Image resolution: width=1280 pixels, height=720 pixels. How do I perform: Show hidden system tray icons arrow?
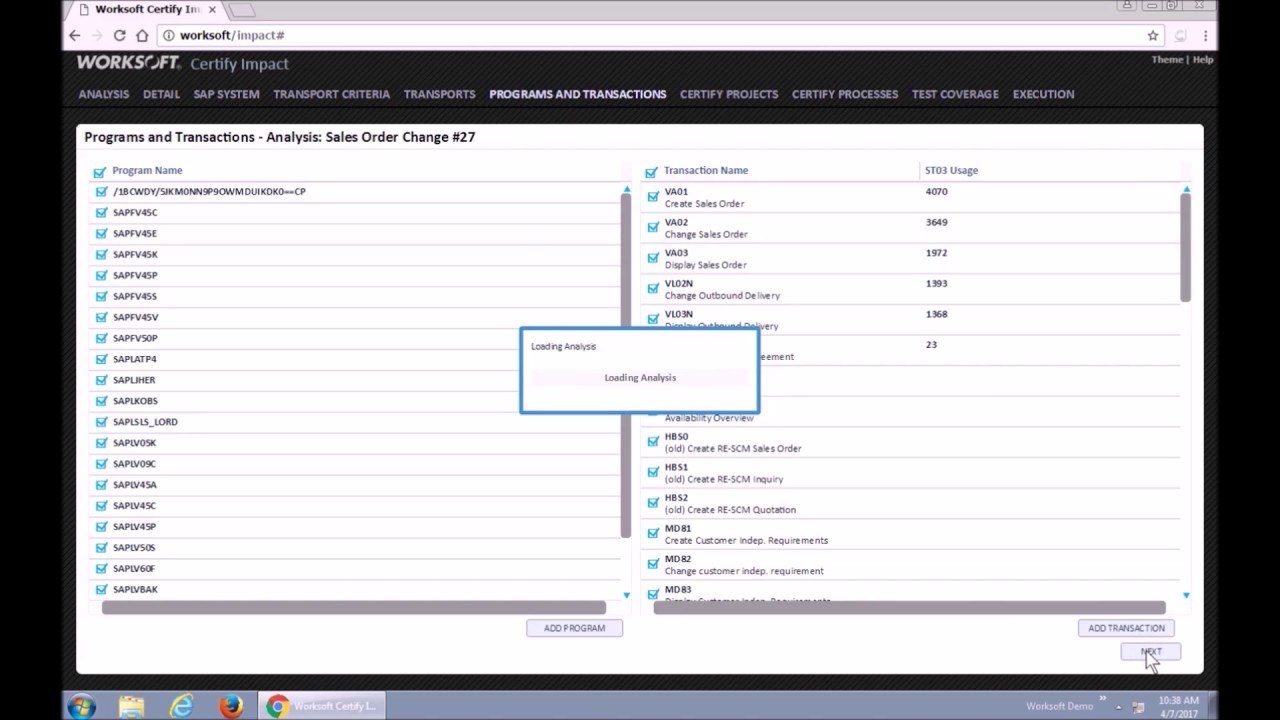(1118, 707)
